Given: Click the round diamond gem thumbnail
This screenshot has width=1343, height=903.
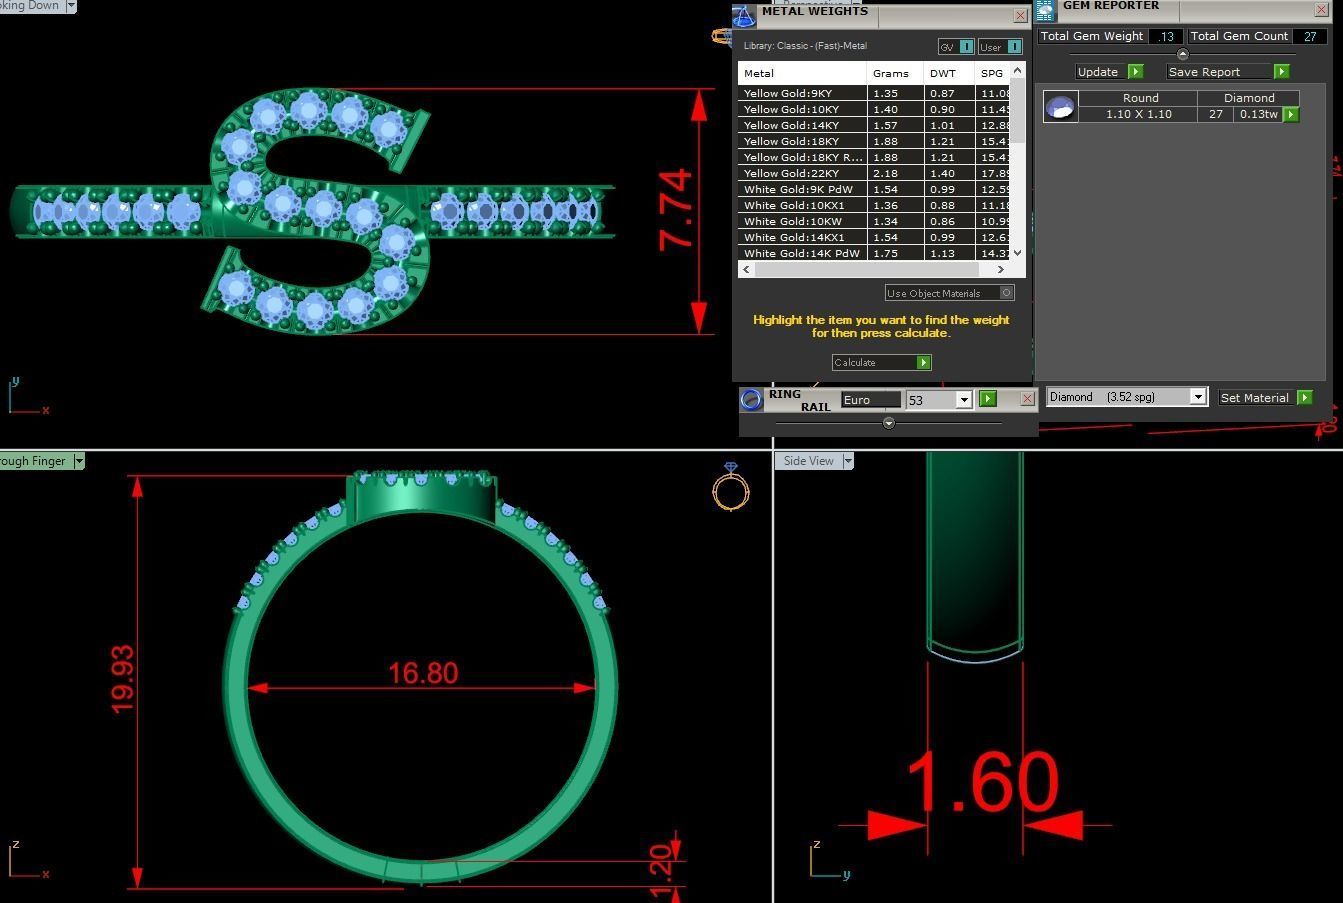Looking at the screenshot, I should point(1060,106).
